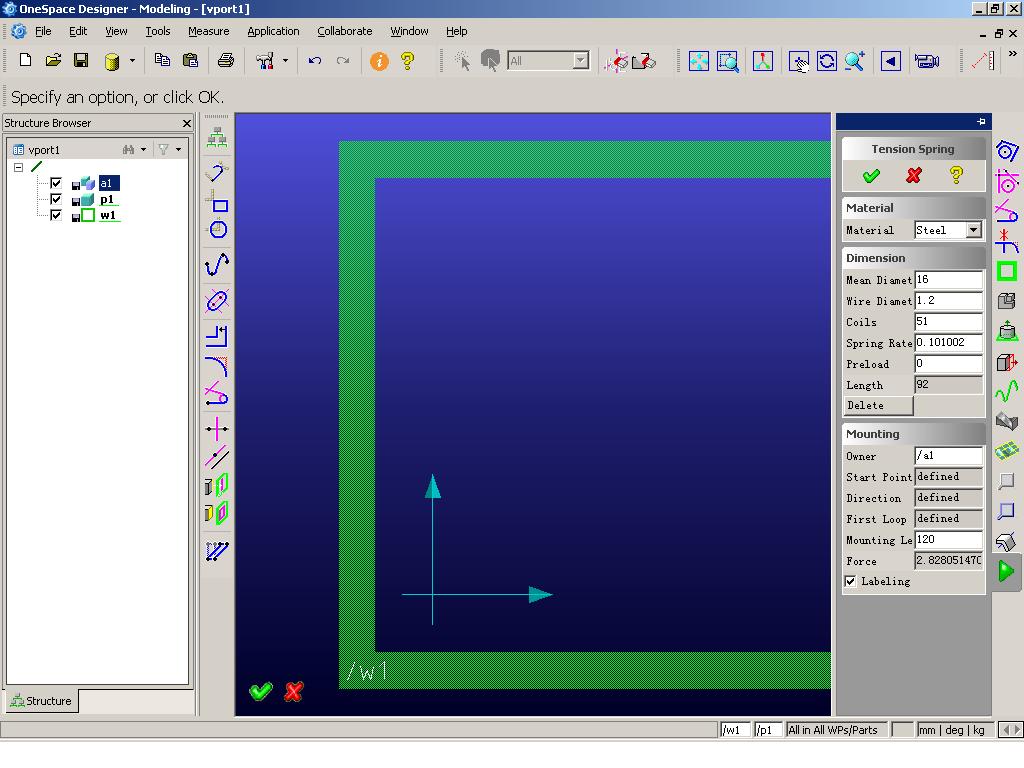
Task: Print using the printer icon
Action: tap(226, 61)
